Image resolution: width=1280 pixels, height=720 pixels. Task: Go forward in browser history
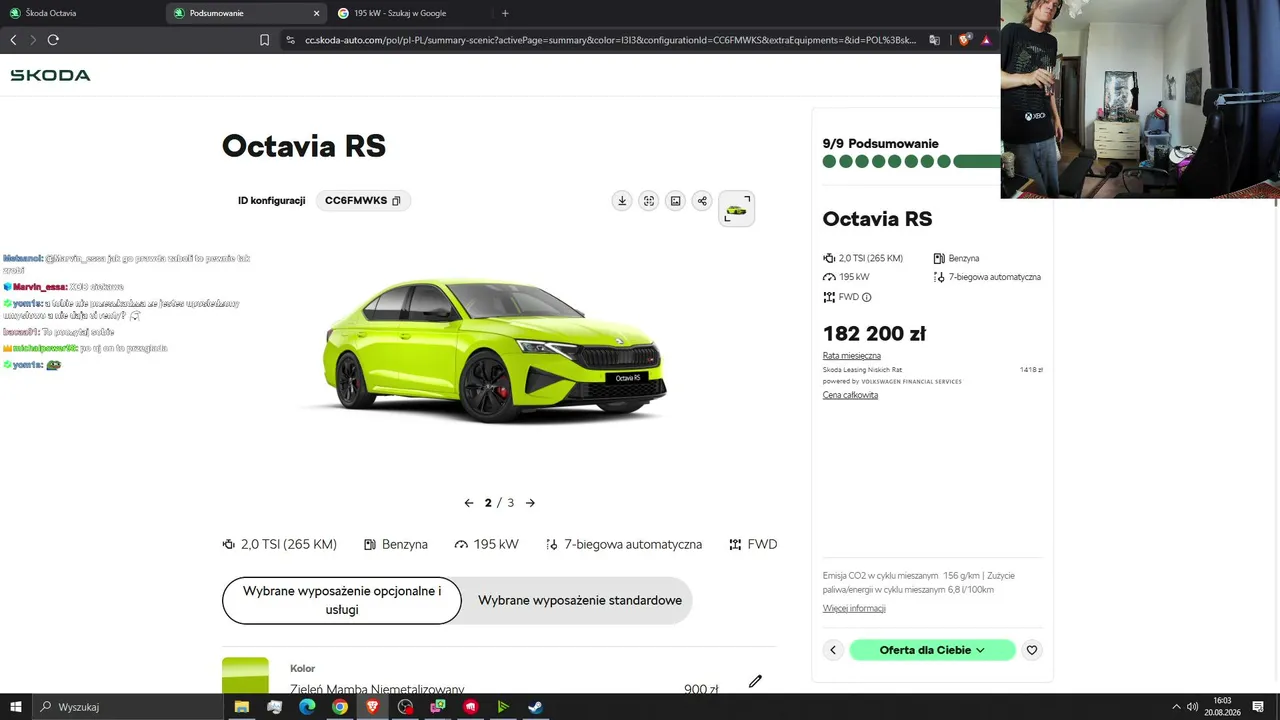coord(33,40)
